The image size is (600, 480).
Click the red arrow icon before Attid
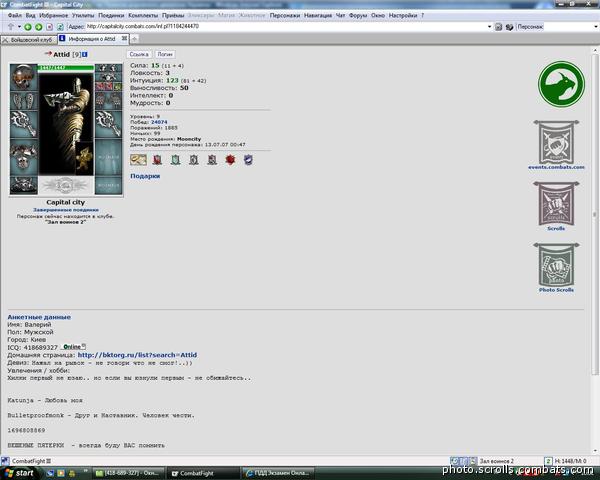(x=48, y=54)
